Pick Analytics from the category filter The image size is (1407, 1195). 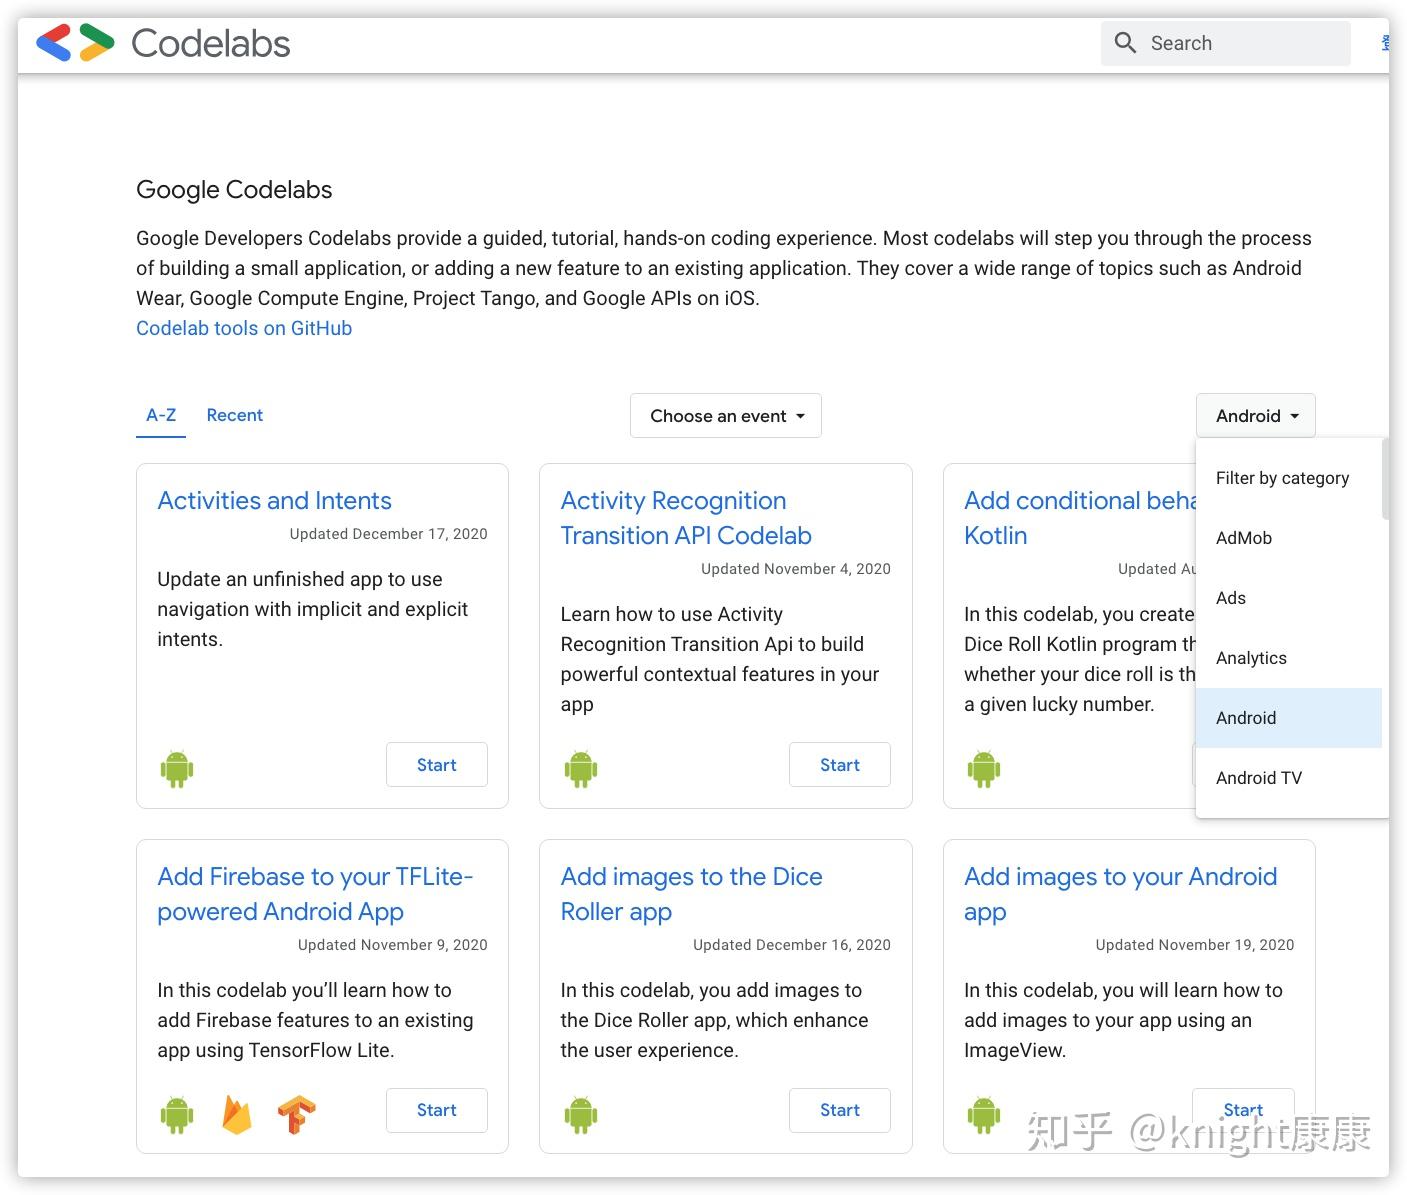tap(1251, 658)
